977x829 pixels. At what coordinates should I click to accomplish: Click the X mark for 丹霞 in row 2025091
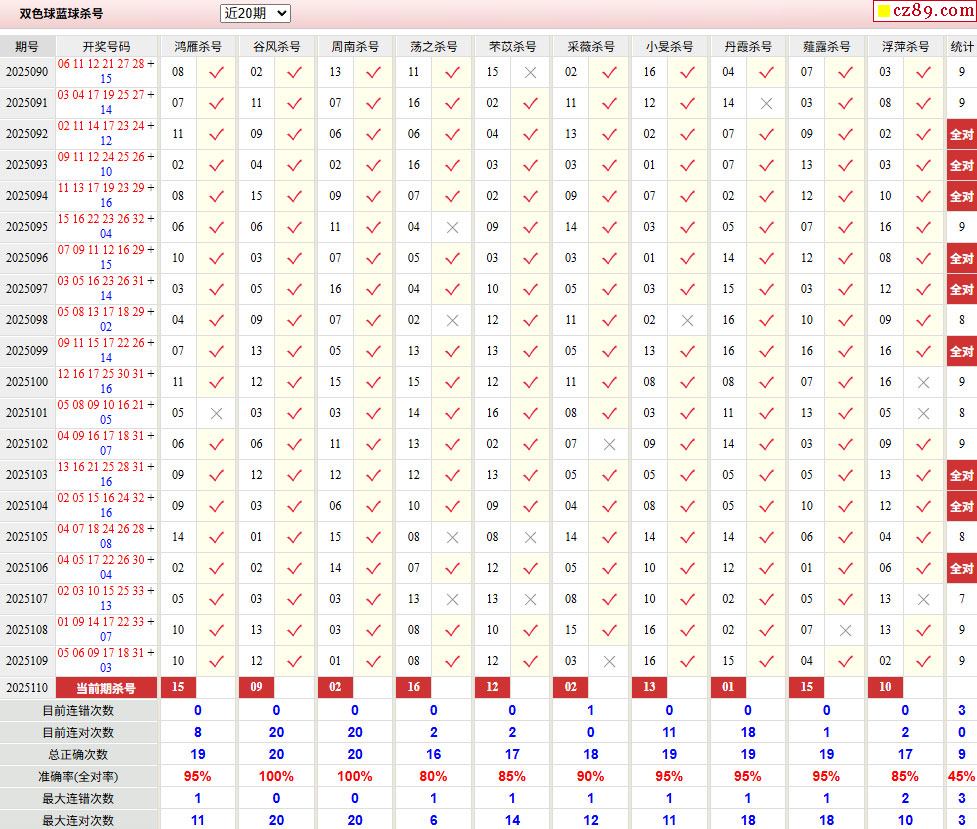(x=766, y=103)
